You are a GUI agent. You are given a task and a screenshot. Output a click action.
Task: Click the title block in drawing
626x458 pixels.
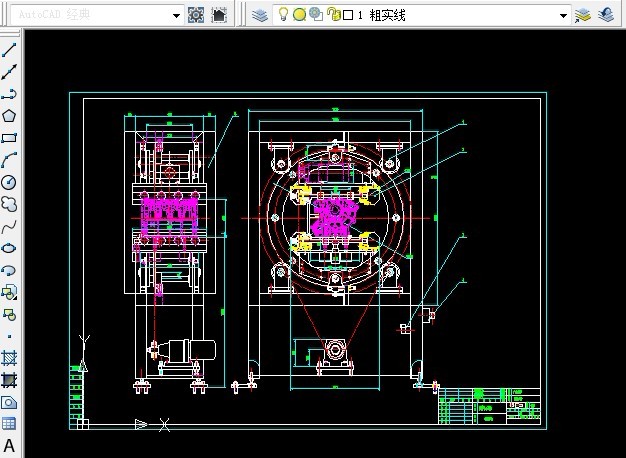491,407
